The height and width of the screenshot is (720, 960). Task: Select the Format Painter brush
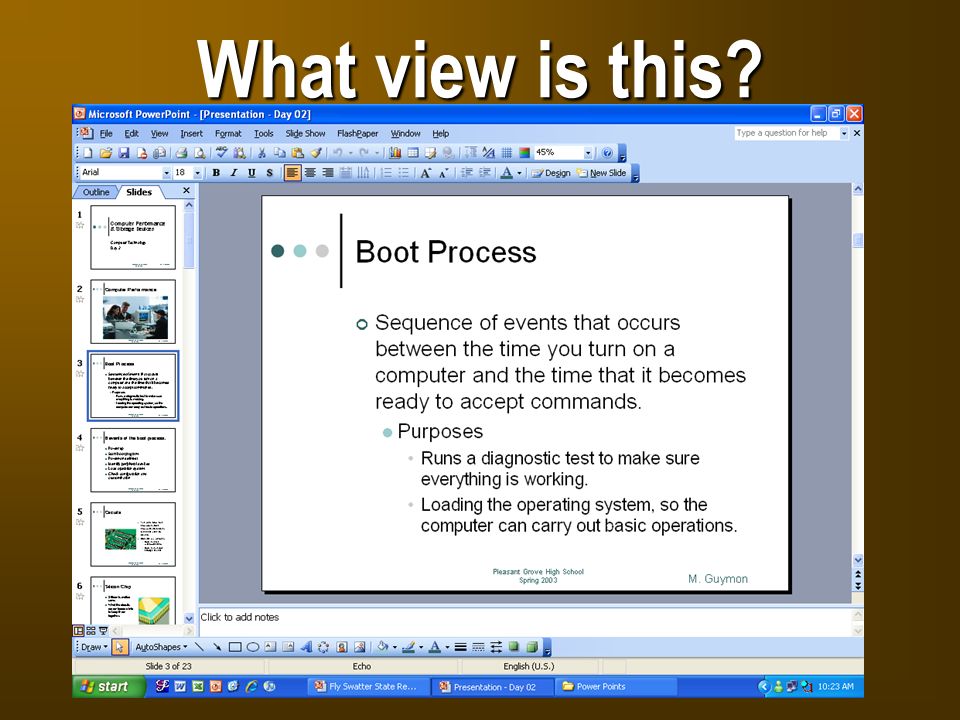click(x=316, y=152)
